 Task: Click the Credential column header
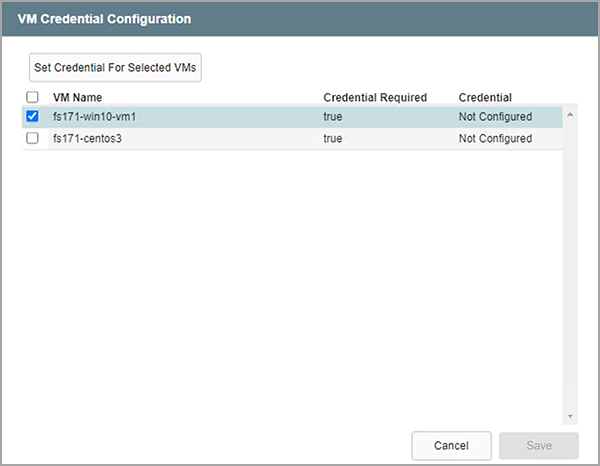click(x=485, y=98)
